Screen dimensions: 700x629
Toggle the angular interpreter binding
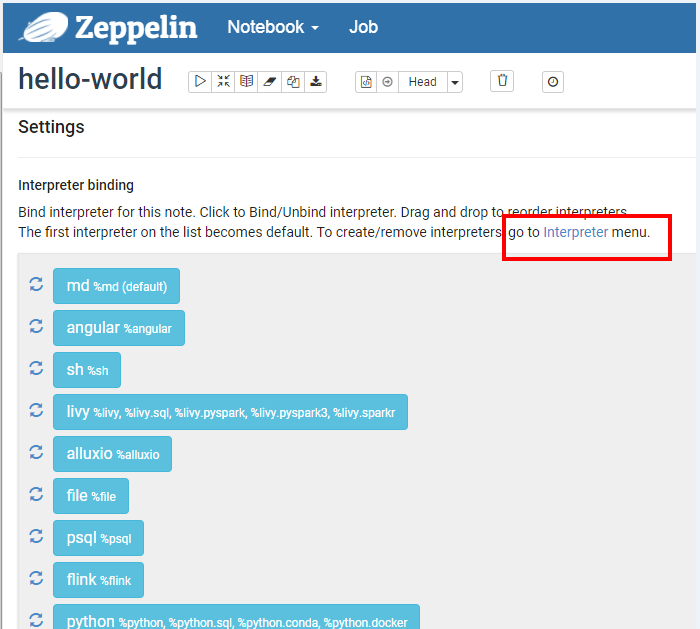[x=118, y=328]
